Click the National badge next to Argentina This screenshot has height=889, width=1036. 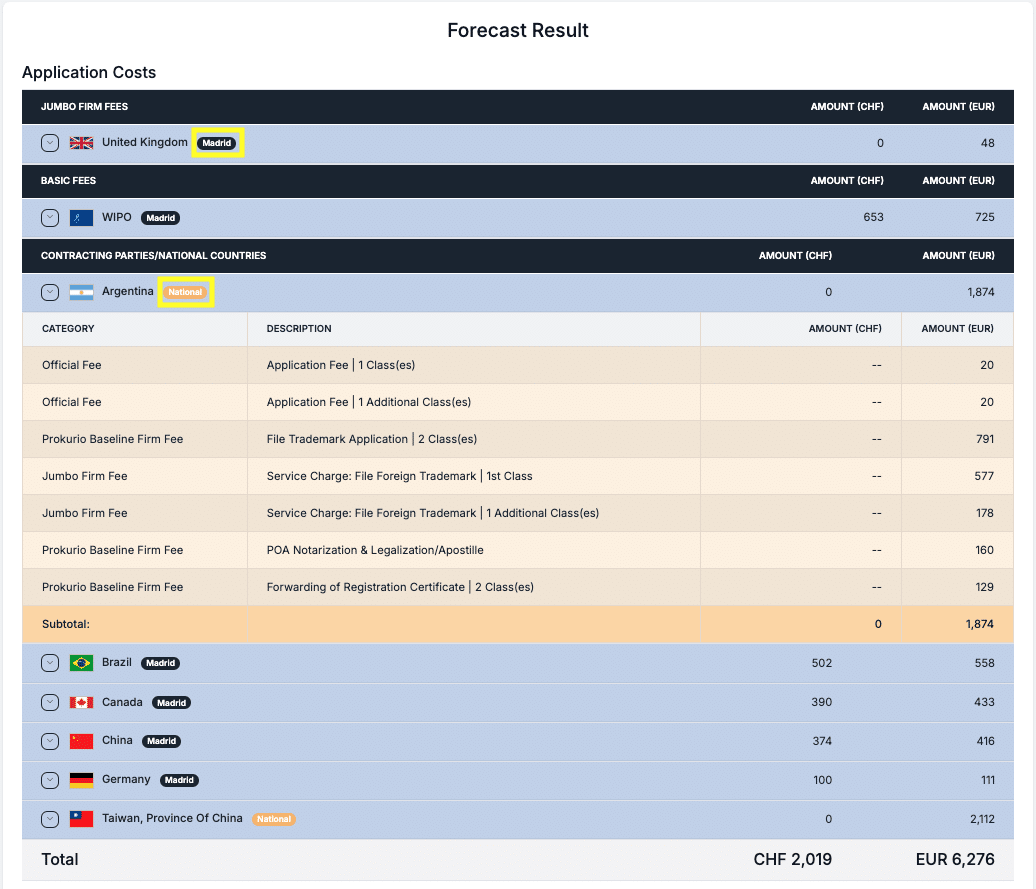tap(185, 292)
